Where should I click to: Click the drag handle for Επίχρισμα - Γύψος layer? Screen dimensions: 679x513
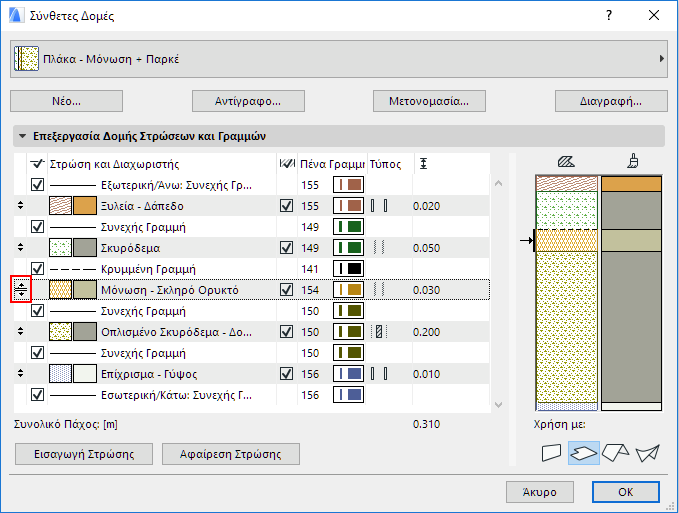point(20,374)
